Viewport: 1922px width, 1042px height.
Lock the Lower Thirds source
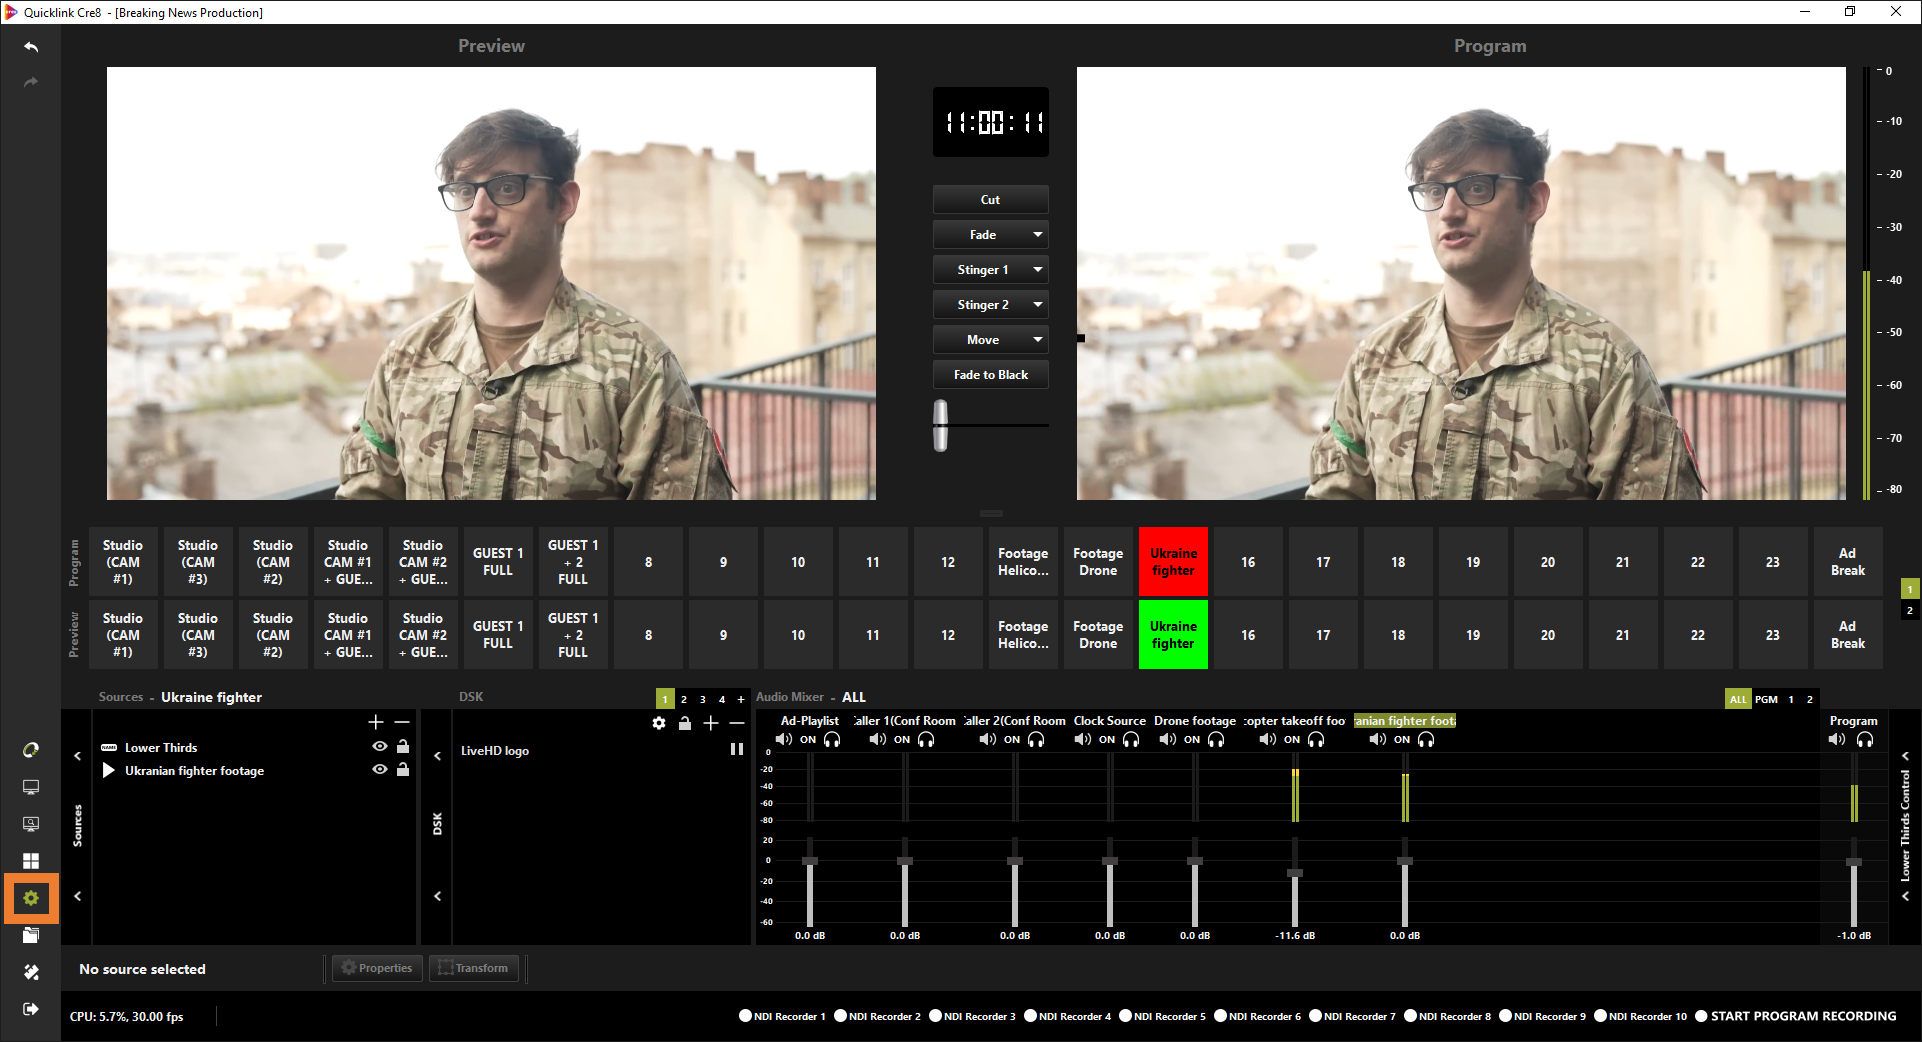click(x=403, y=746)
